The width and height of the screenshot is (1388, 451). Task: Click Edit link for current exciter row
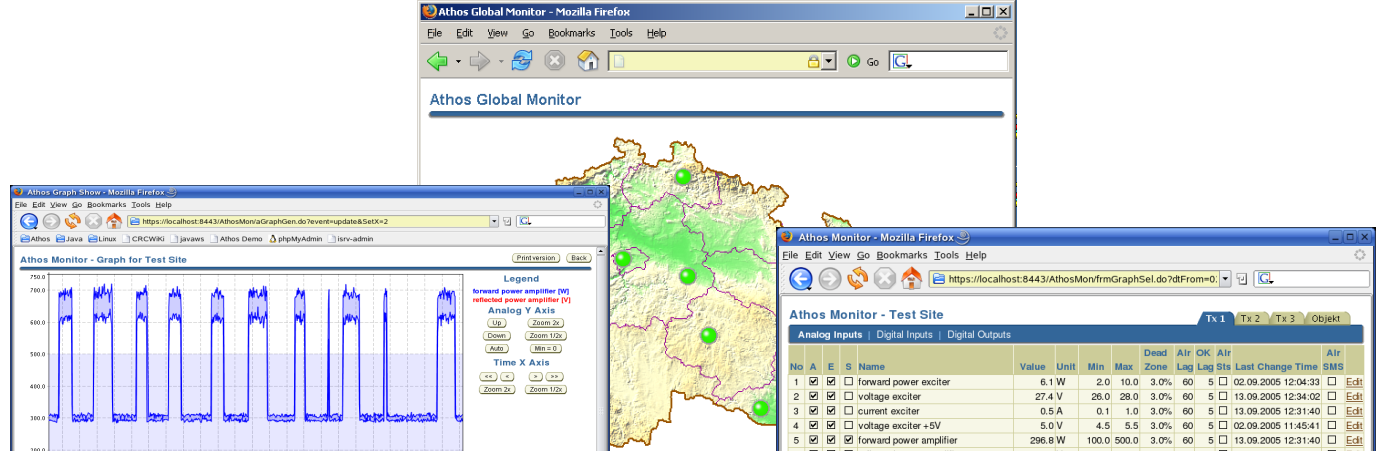coord(1354,411)
